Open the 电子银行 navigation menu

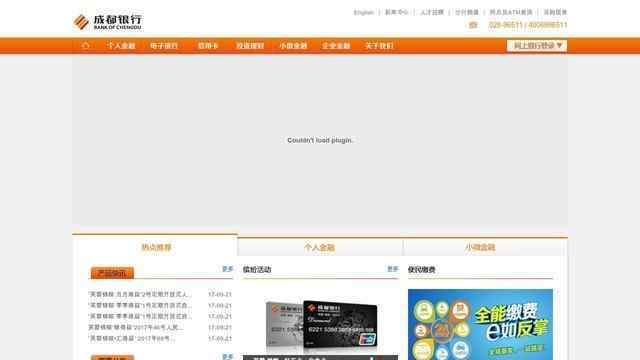pos(164,46)
